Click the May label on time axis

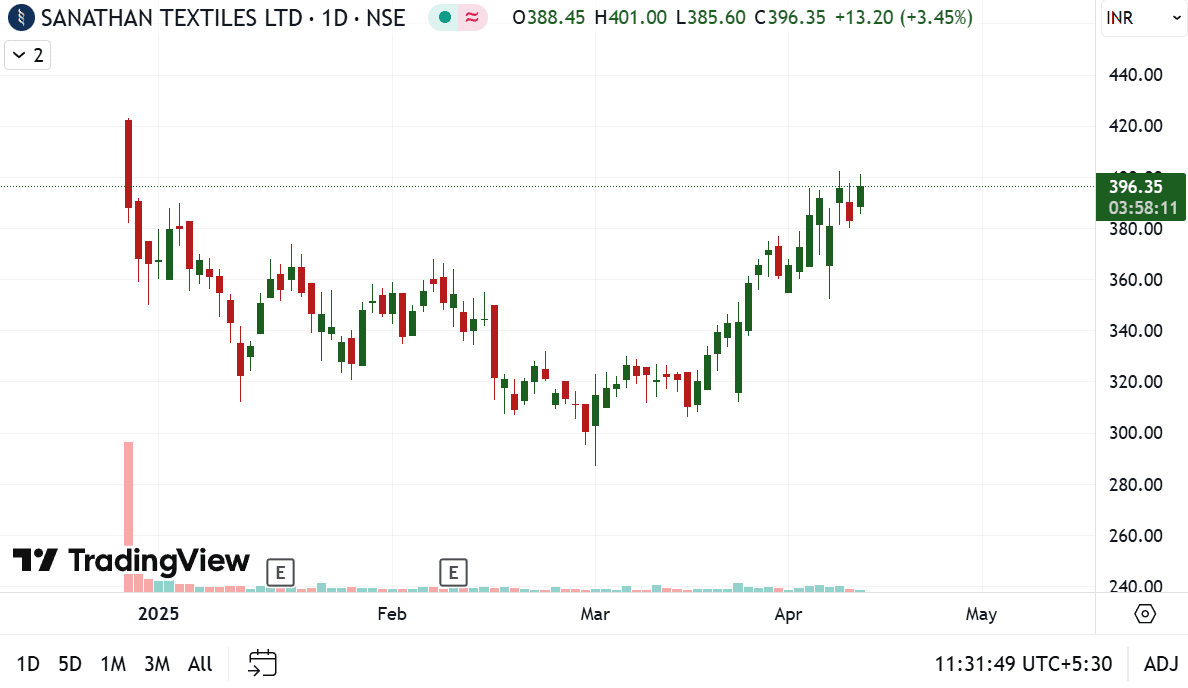tap(981, 614)
